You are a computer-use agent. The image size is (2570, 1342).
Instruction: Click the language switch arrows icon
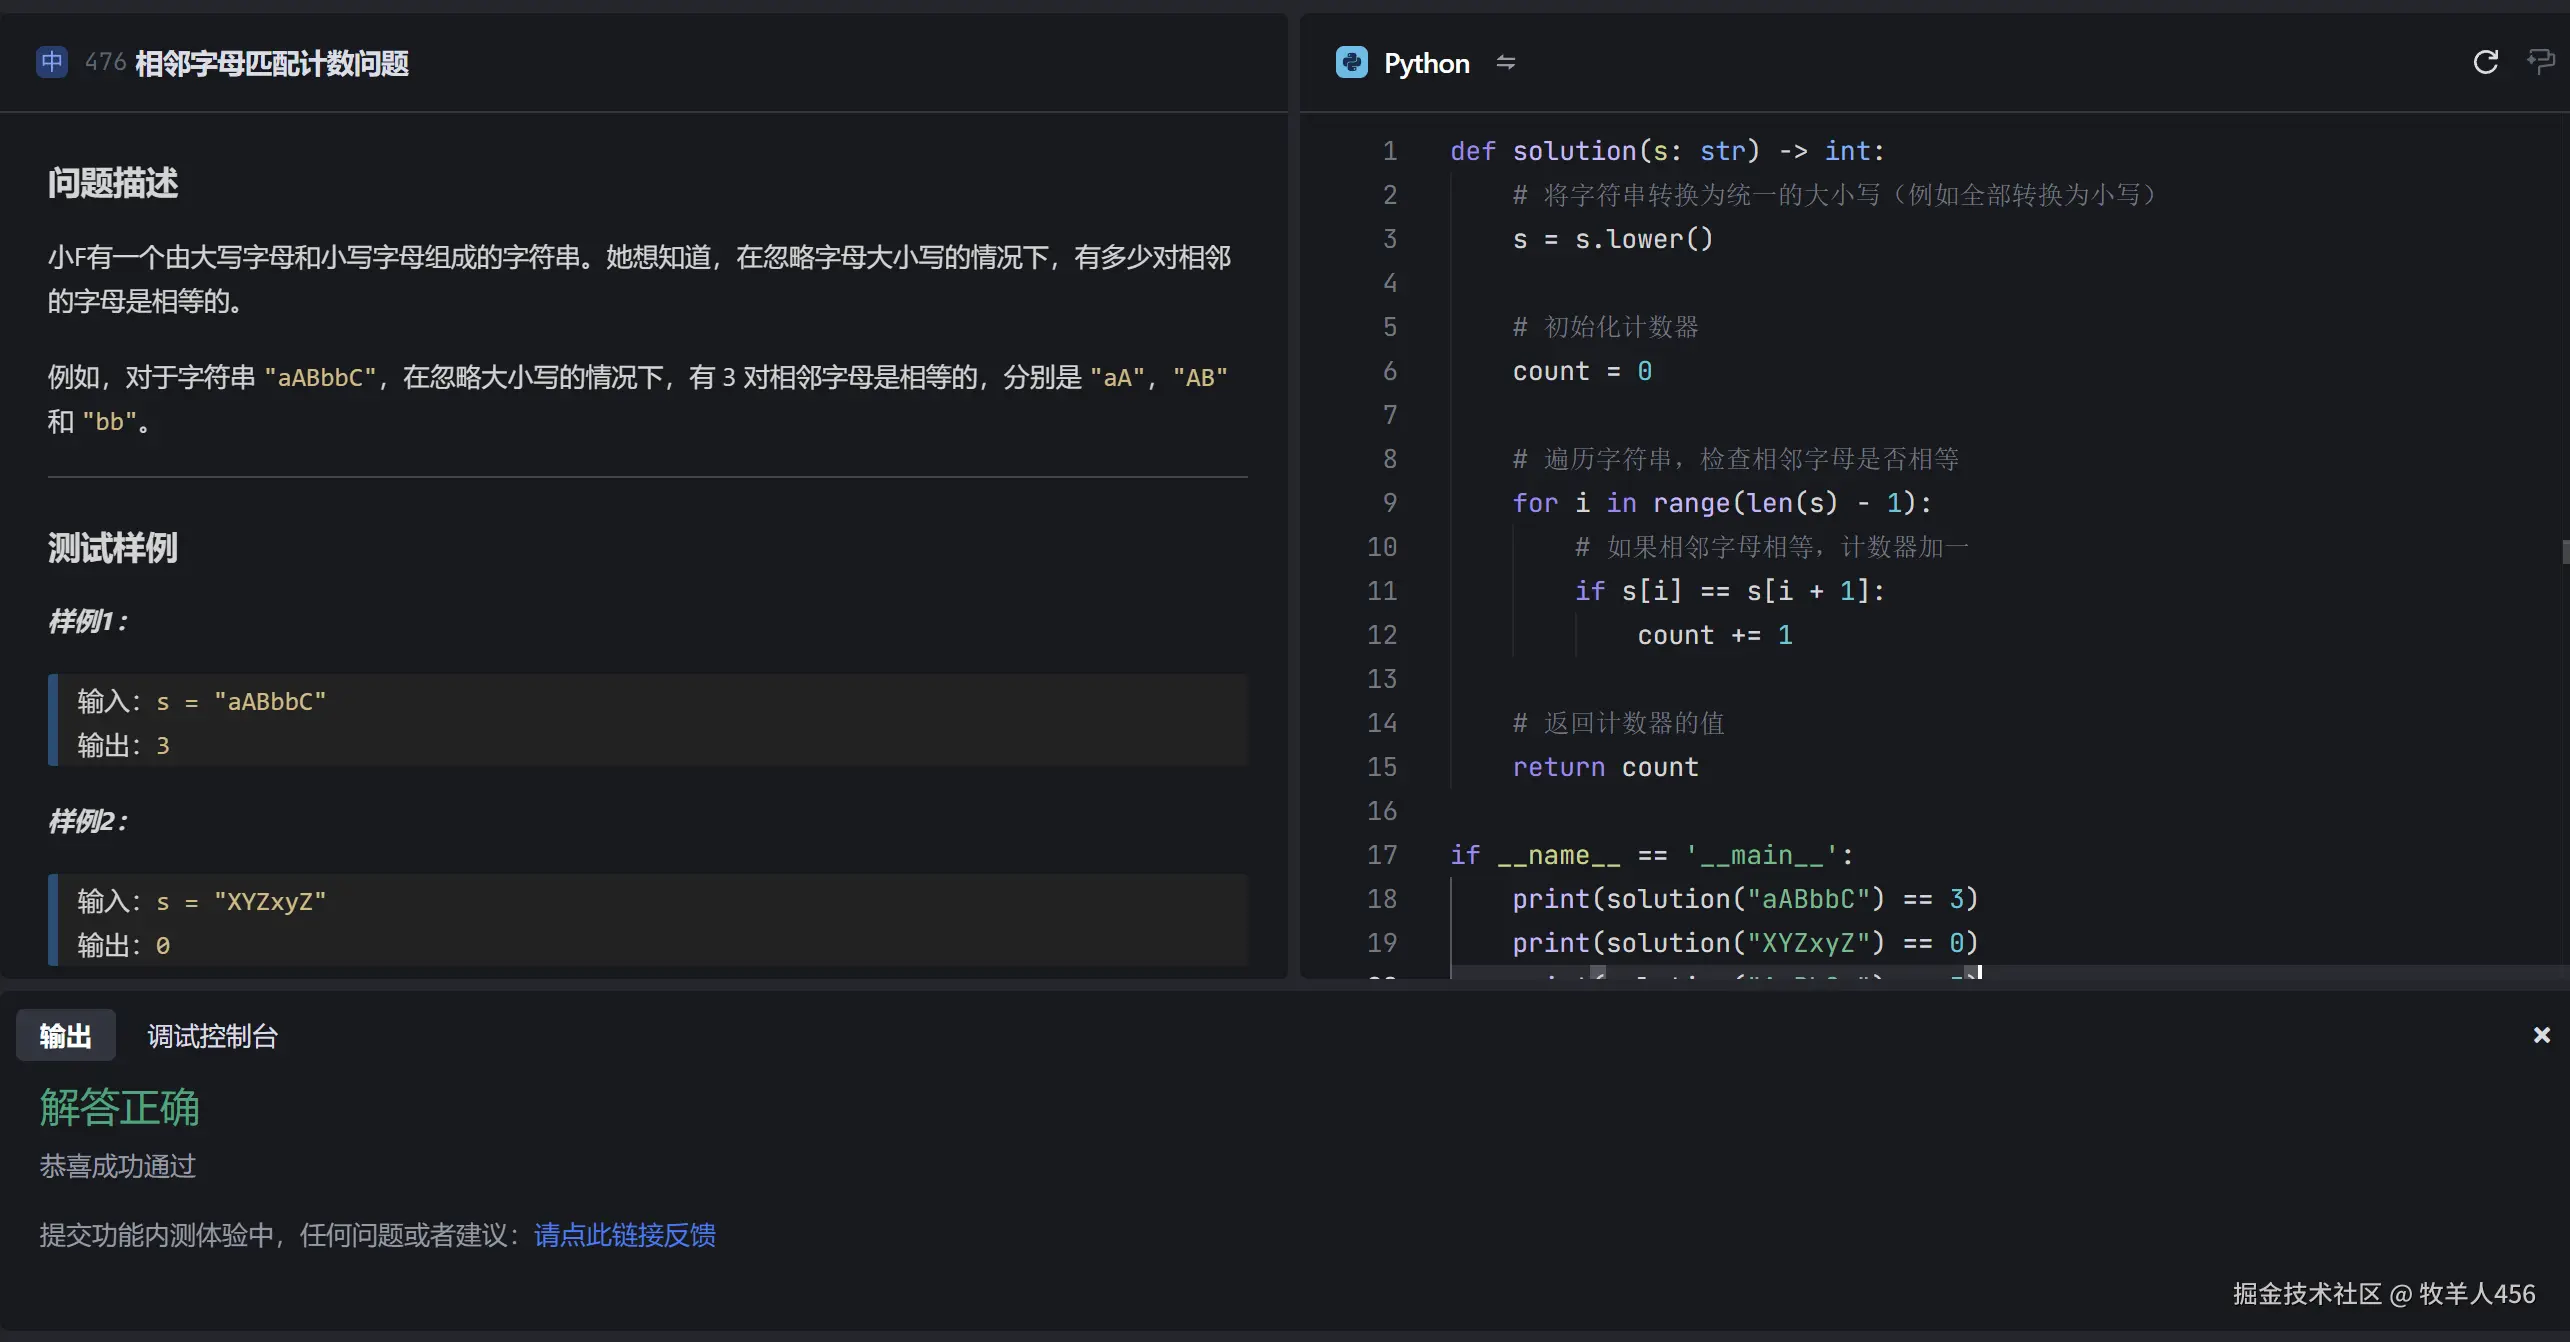1505,63
